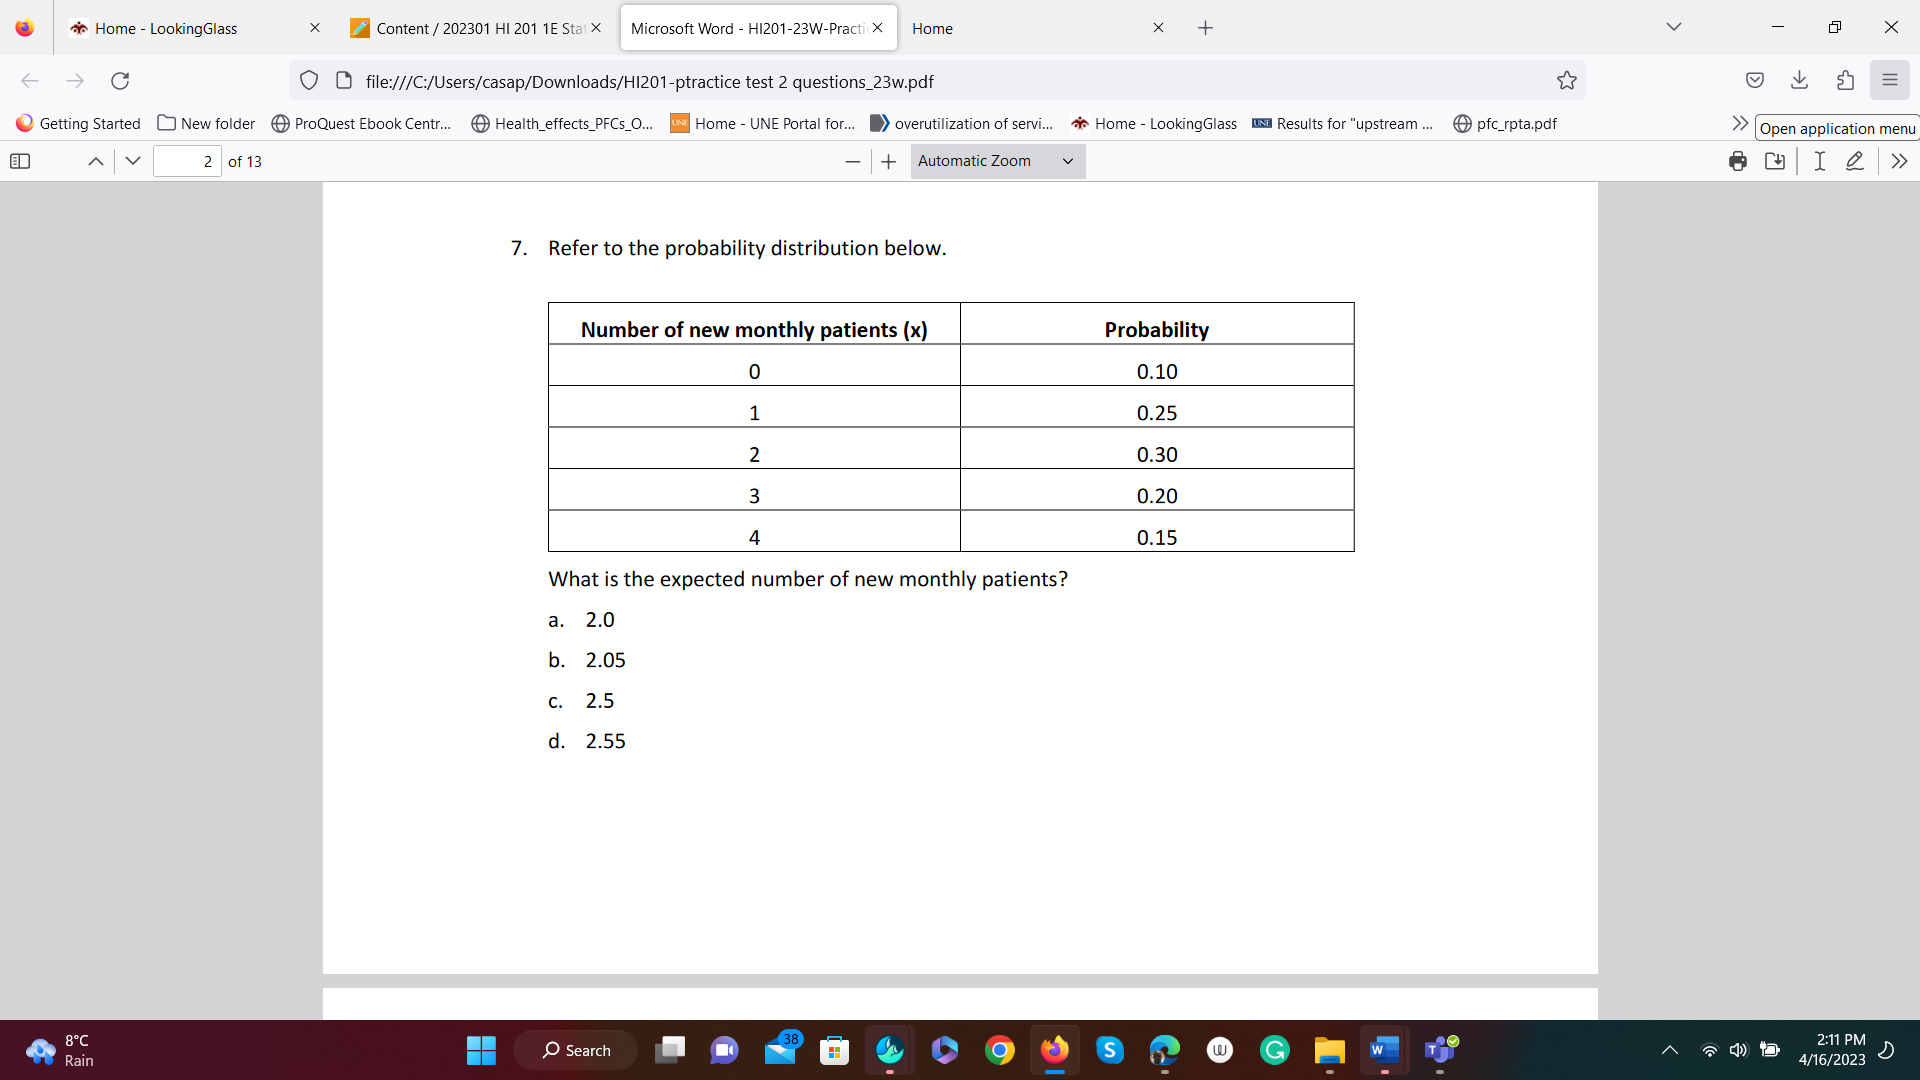
Task: Bookmark this page with star icon
Action: pos(1566,81)
